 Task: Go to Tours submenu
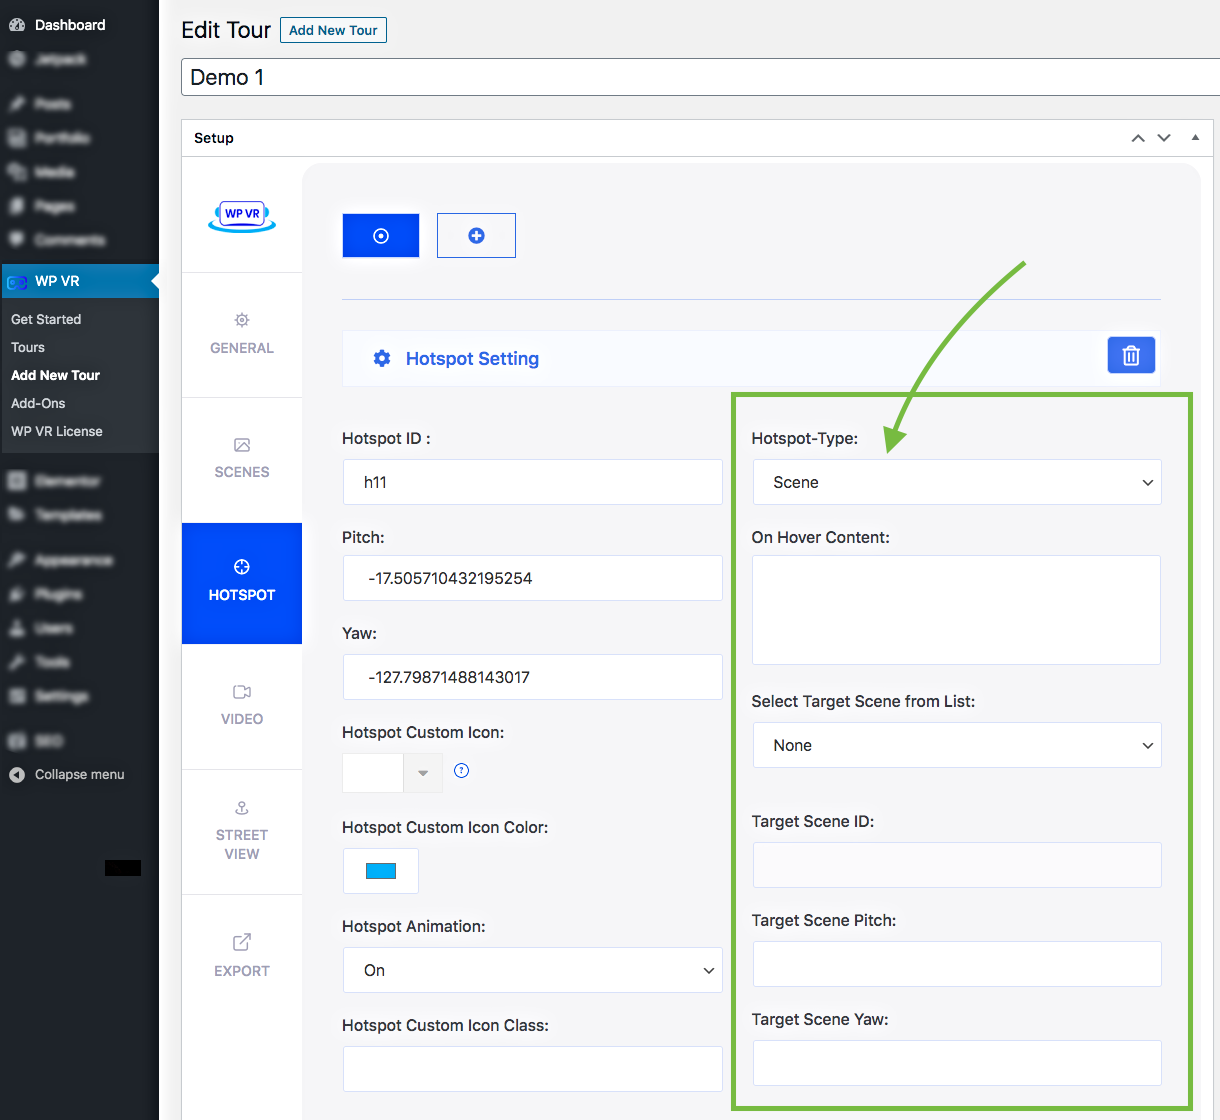point(28,347)
